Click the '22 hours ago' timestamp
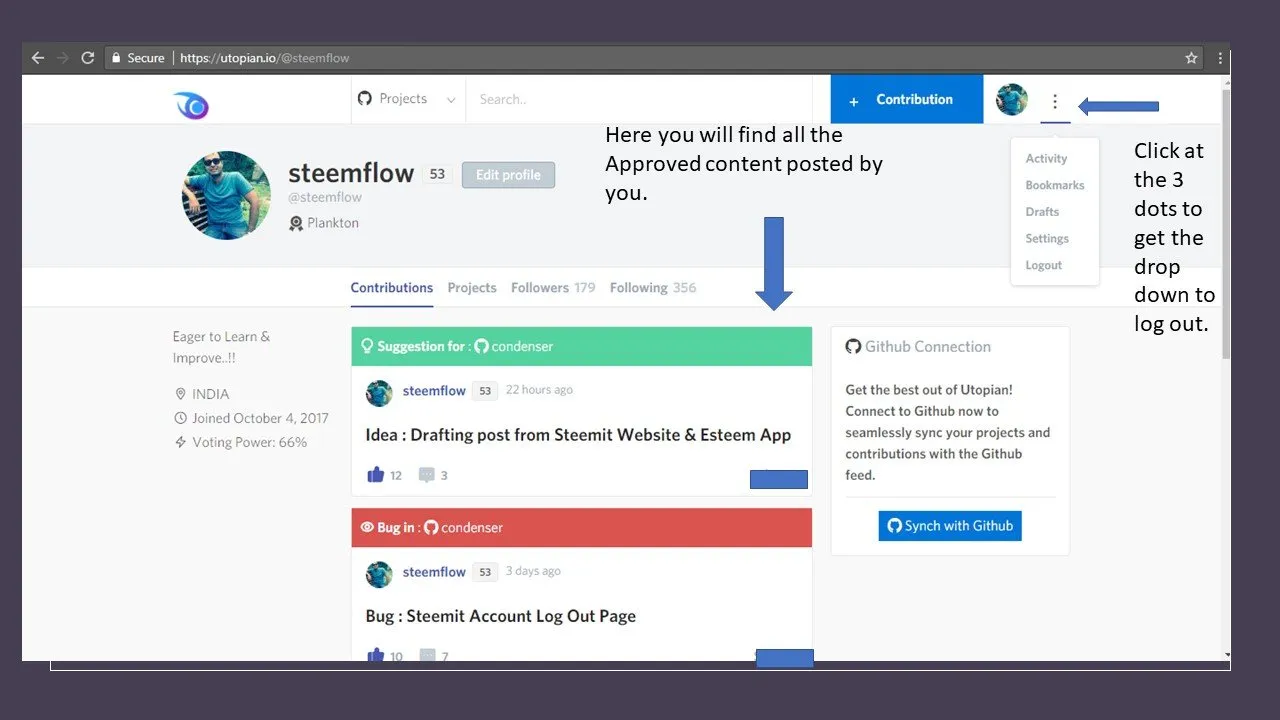This screenshot has width=1280, height=720. tap(539, 390)
